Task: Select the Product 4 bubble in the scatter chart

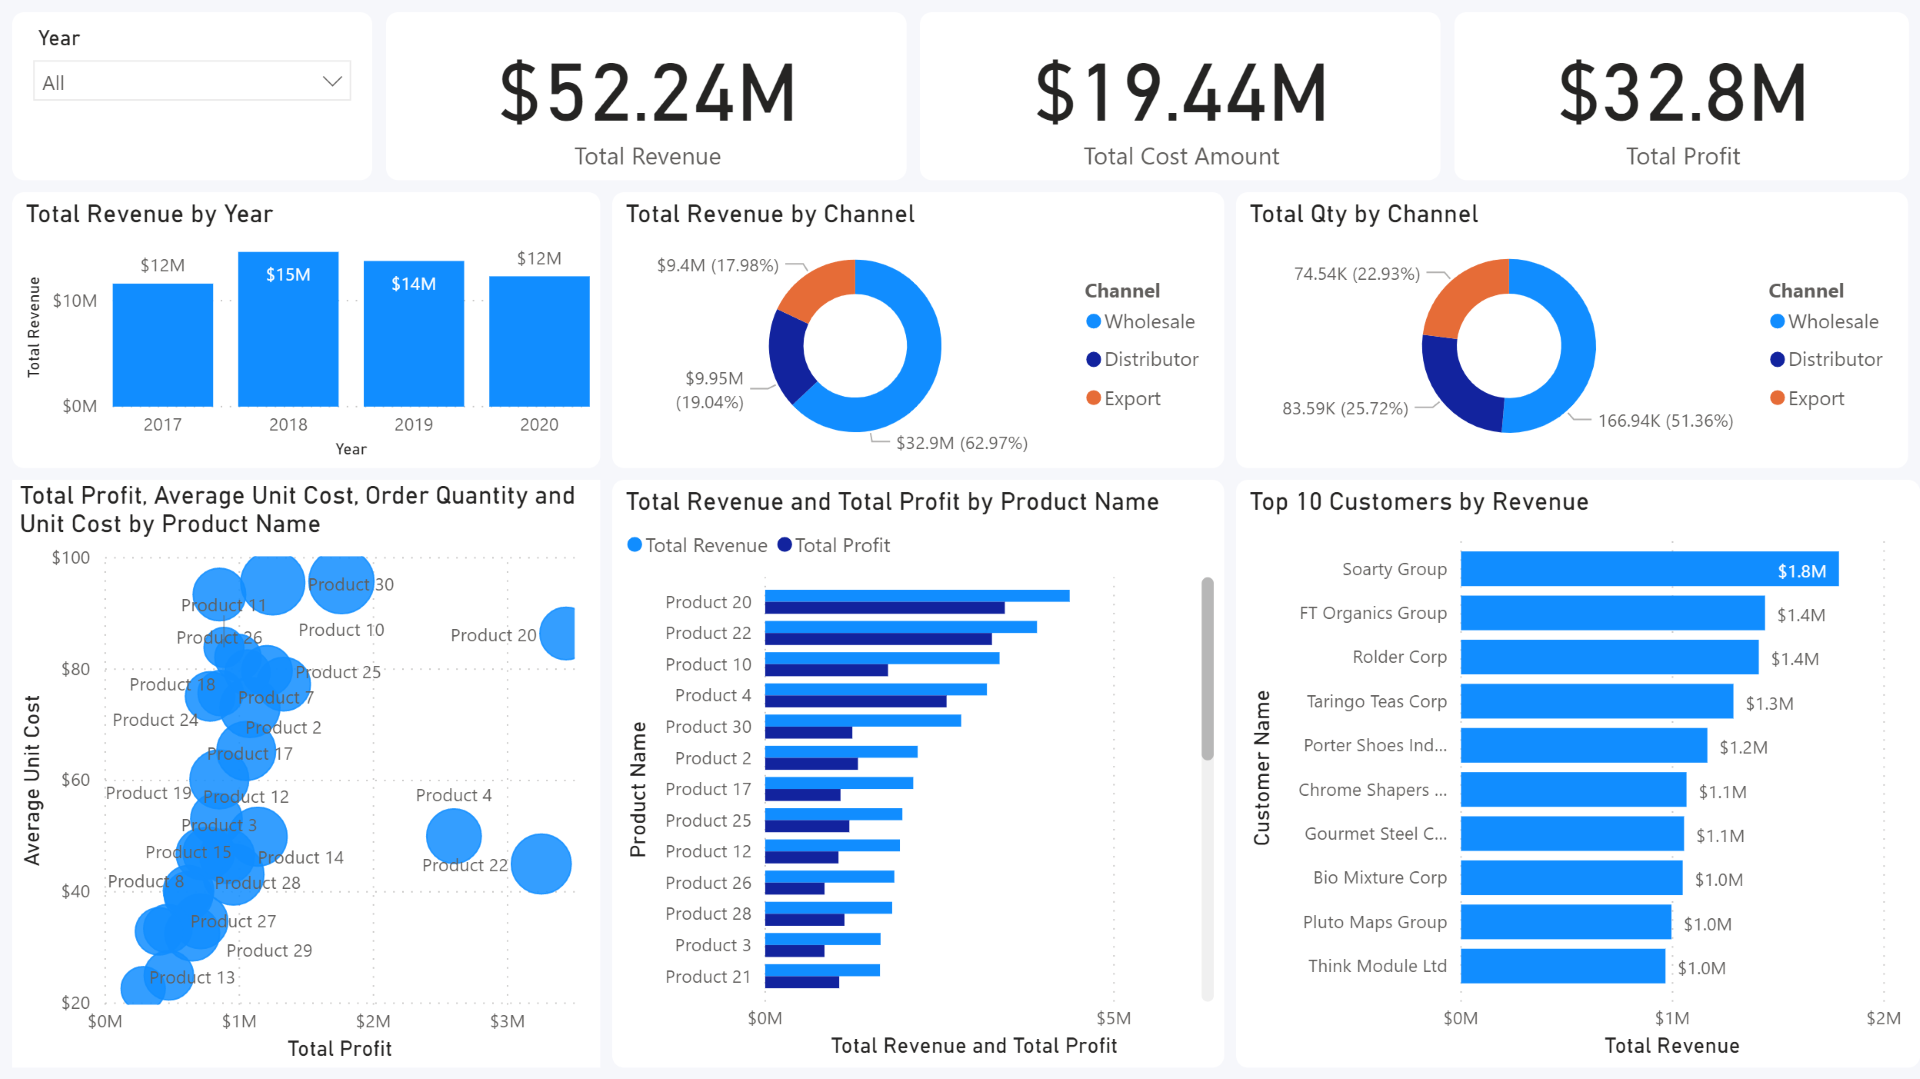Action: tap(453, 836)
